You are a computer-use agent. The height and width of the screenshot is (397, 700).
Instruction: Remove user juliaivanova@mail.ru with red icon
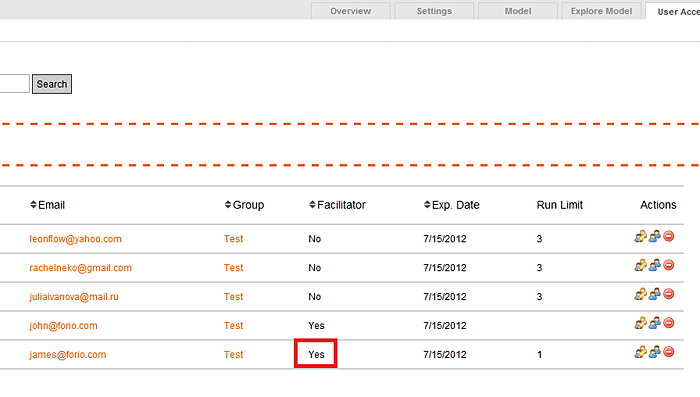tap(668, 294)
